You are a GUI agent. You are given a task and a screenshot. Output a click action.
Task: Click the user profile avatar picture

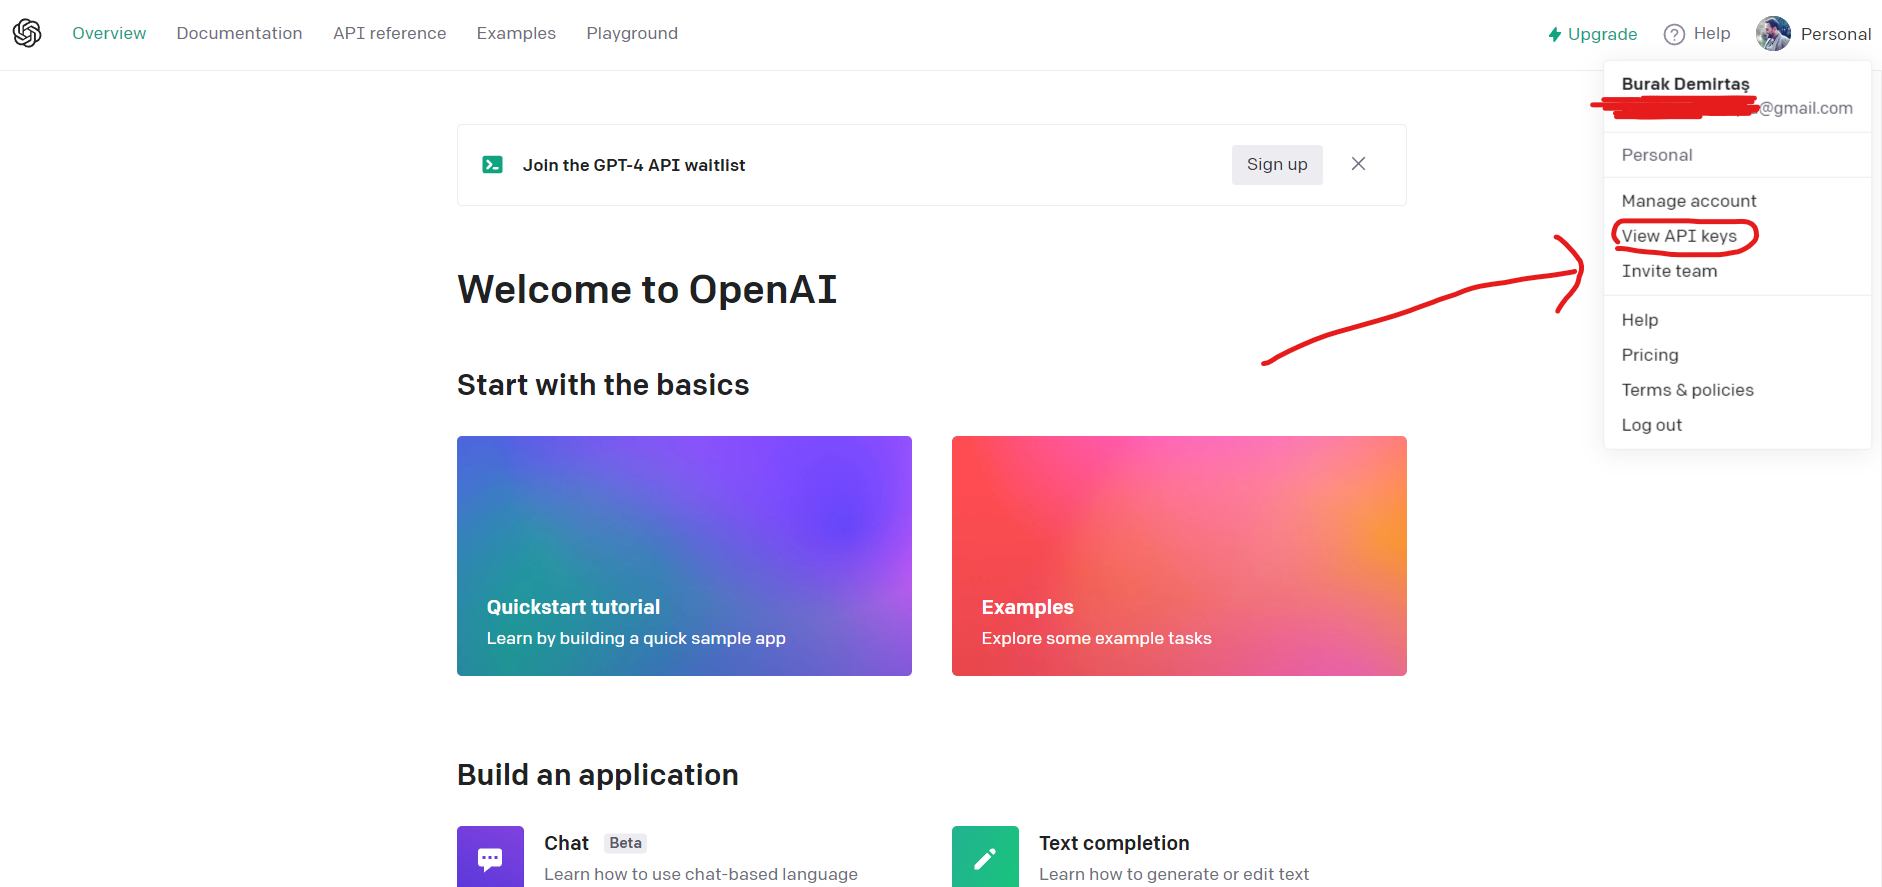click(1773, 33)
